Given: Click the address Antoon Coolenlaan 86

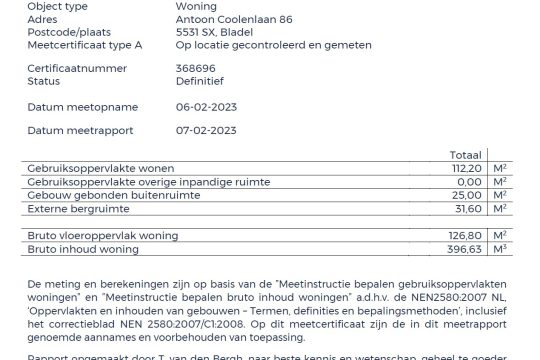Looking at the screenshot, I should tap(234, 19).
